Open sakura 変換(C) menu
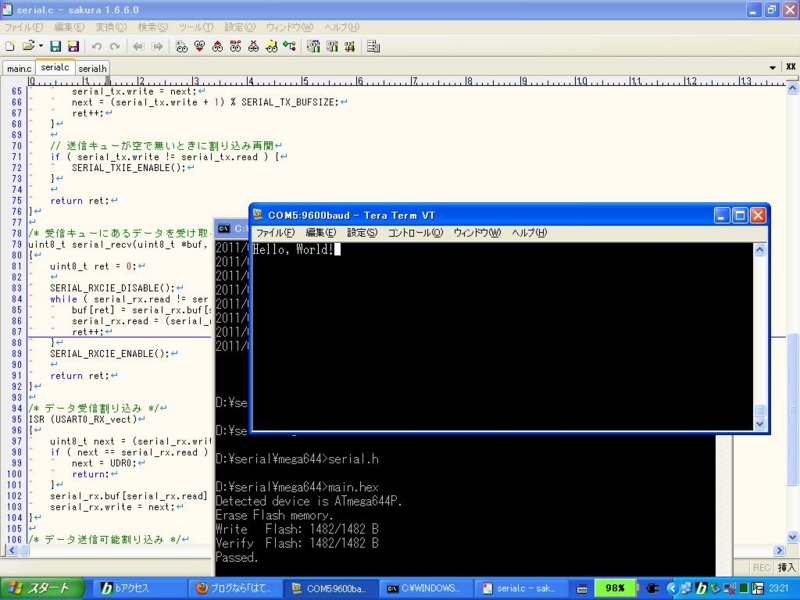The height and width of the screenshot is (600, 800). 111,27
